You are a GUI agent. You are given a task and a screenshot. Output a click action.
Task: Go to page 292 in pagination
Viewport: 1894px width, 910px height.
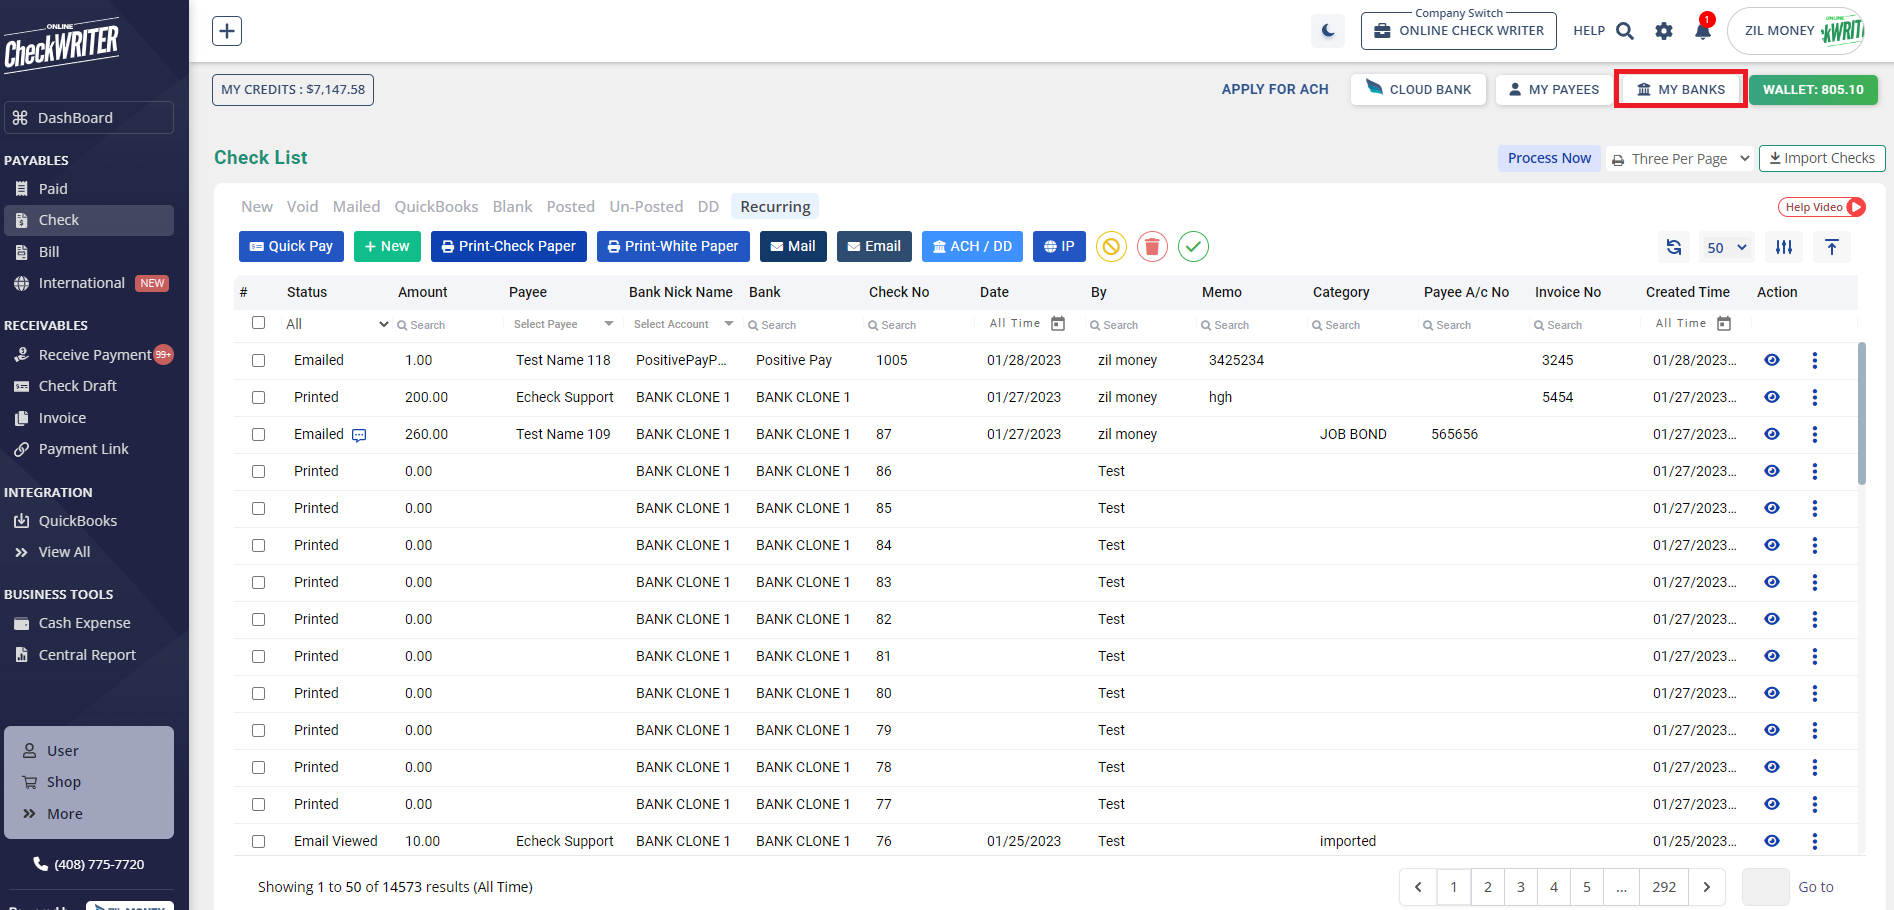pyautogui.click(x=1664, y=887)
